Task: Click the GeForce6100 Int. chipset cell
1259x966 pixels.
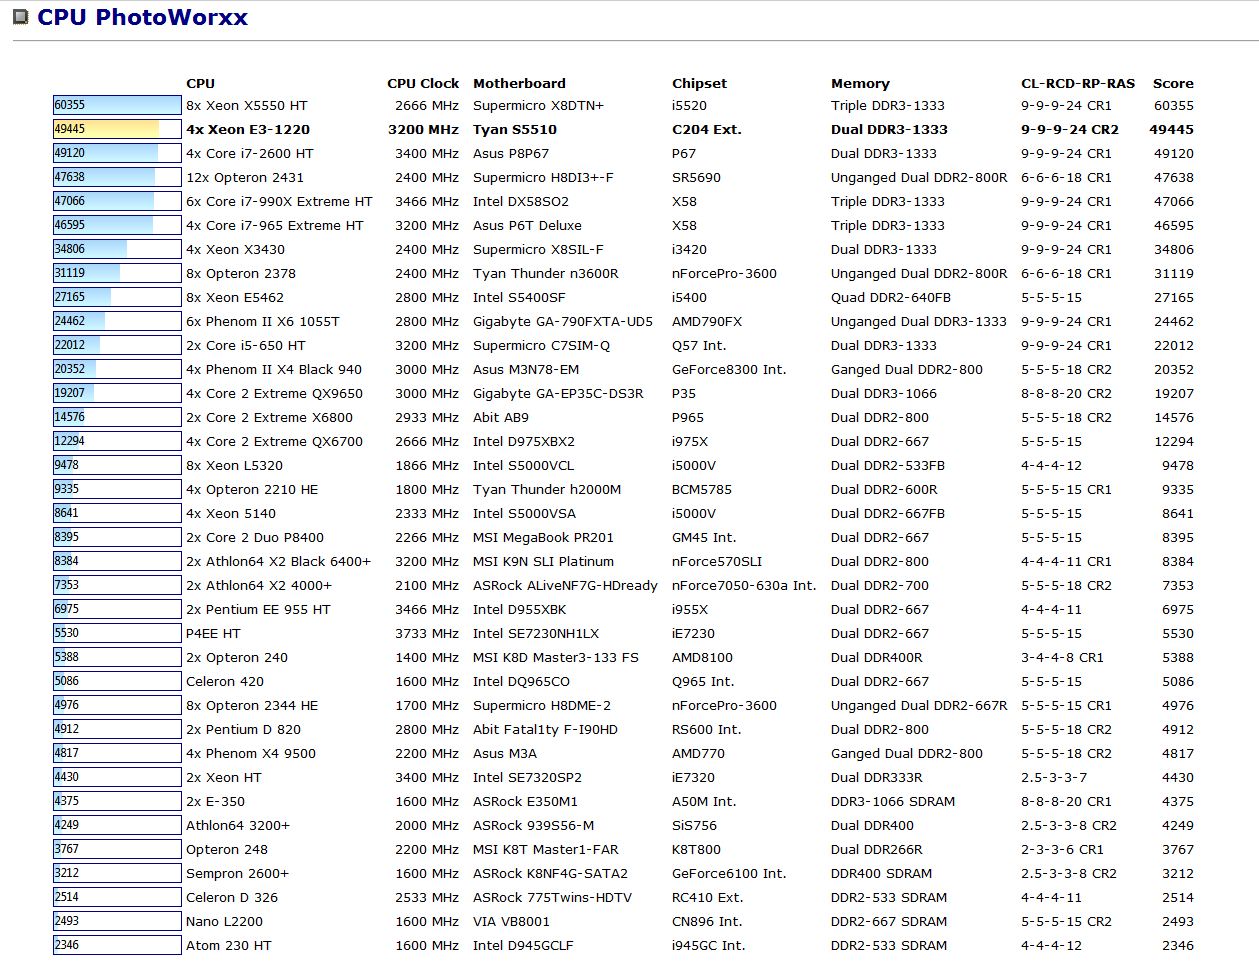Action: click(x=729, y=873)
